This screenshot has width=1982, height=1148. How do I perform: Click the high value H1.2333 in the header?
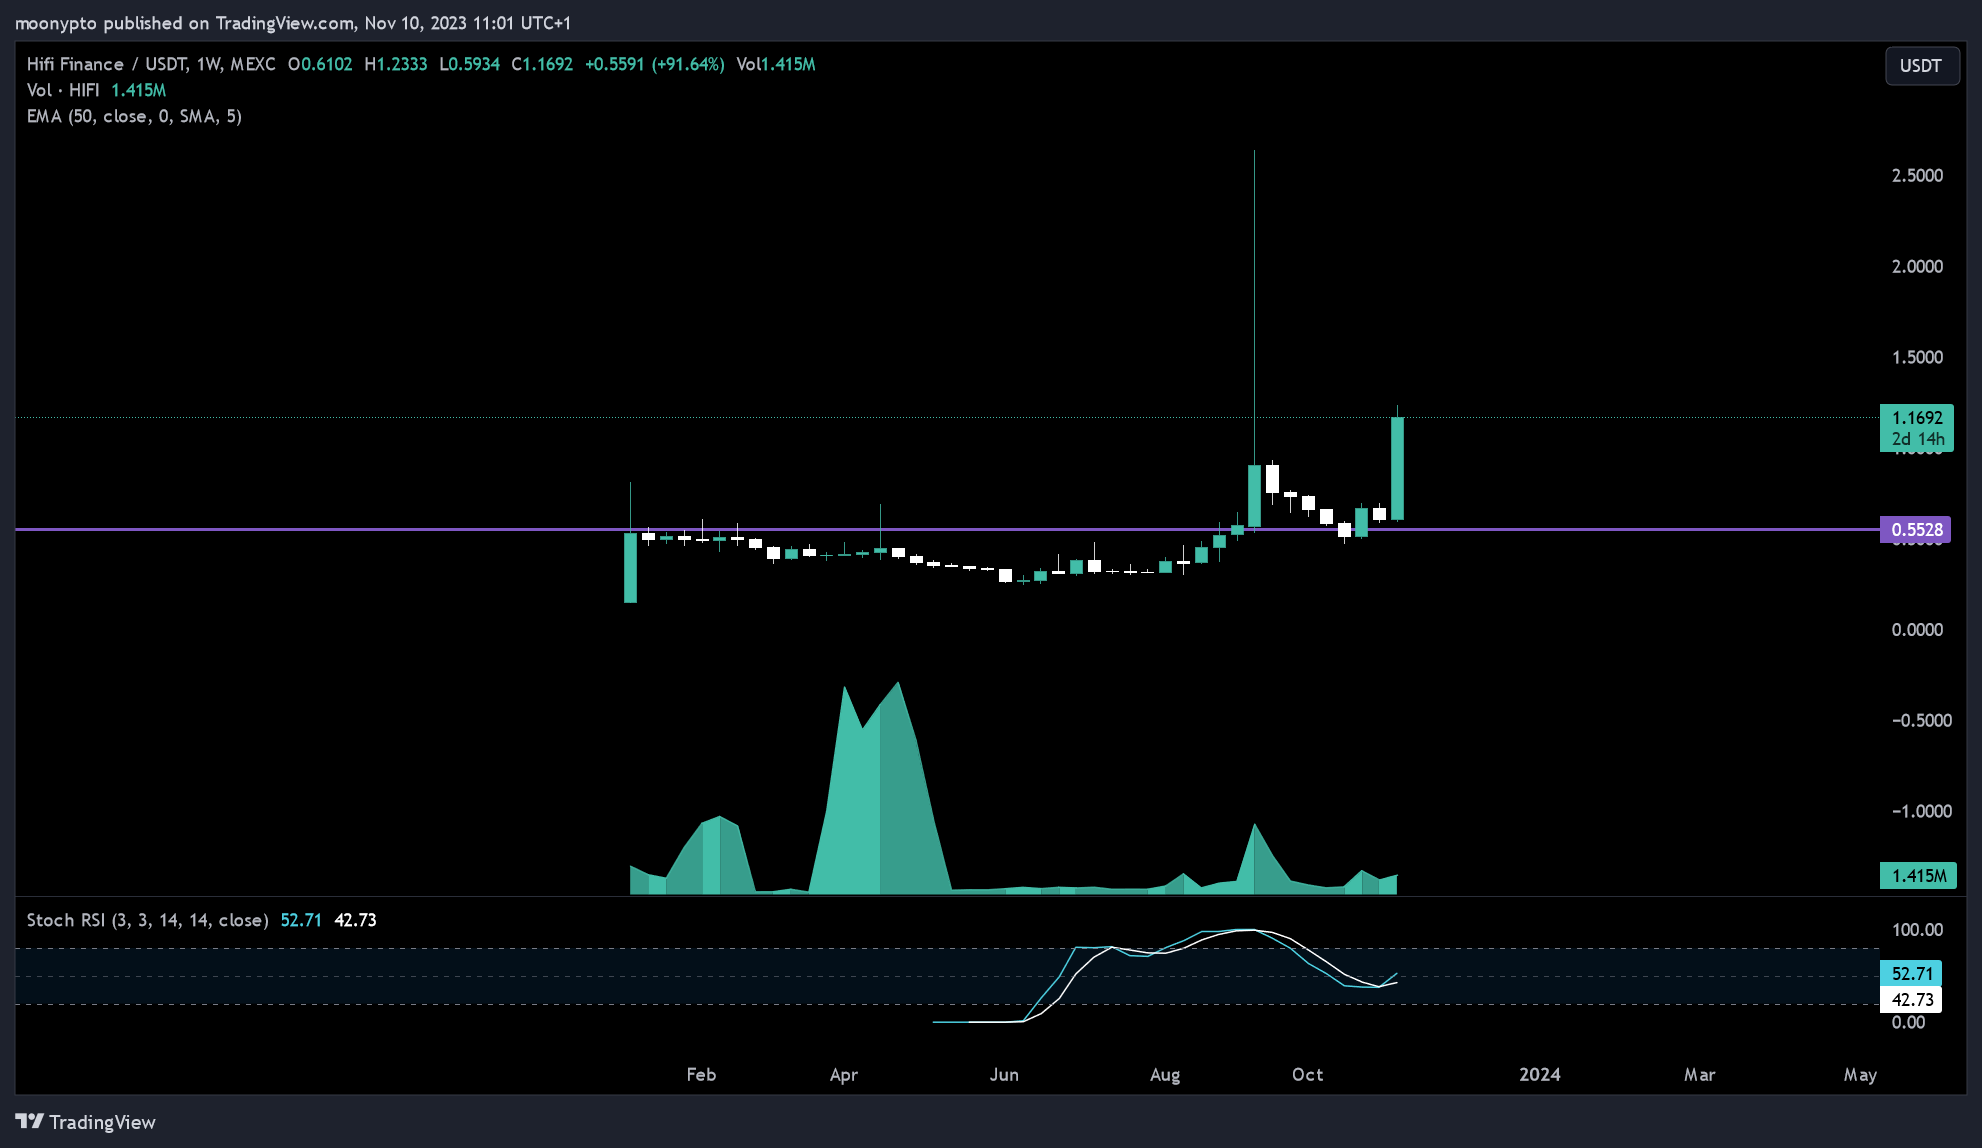(396, 64)
